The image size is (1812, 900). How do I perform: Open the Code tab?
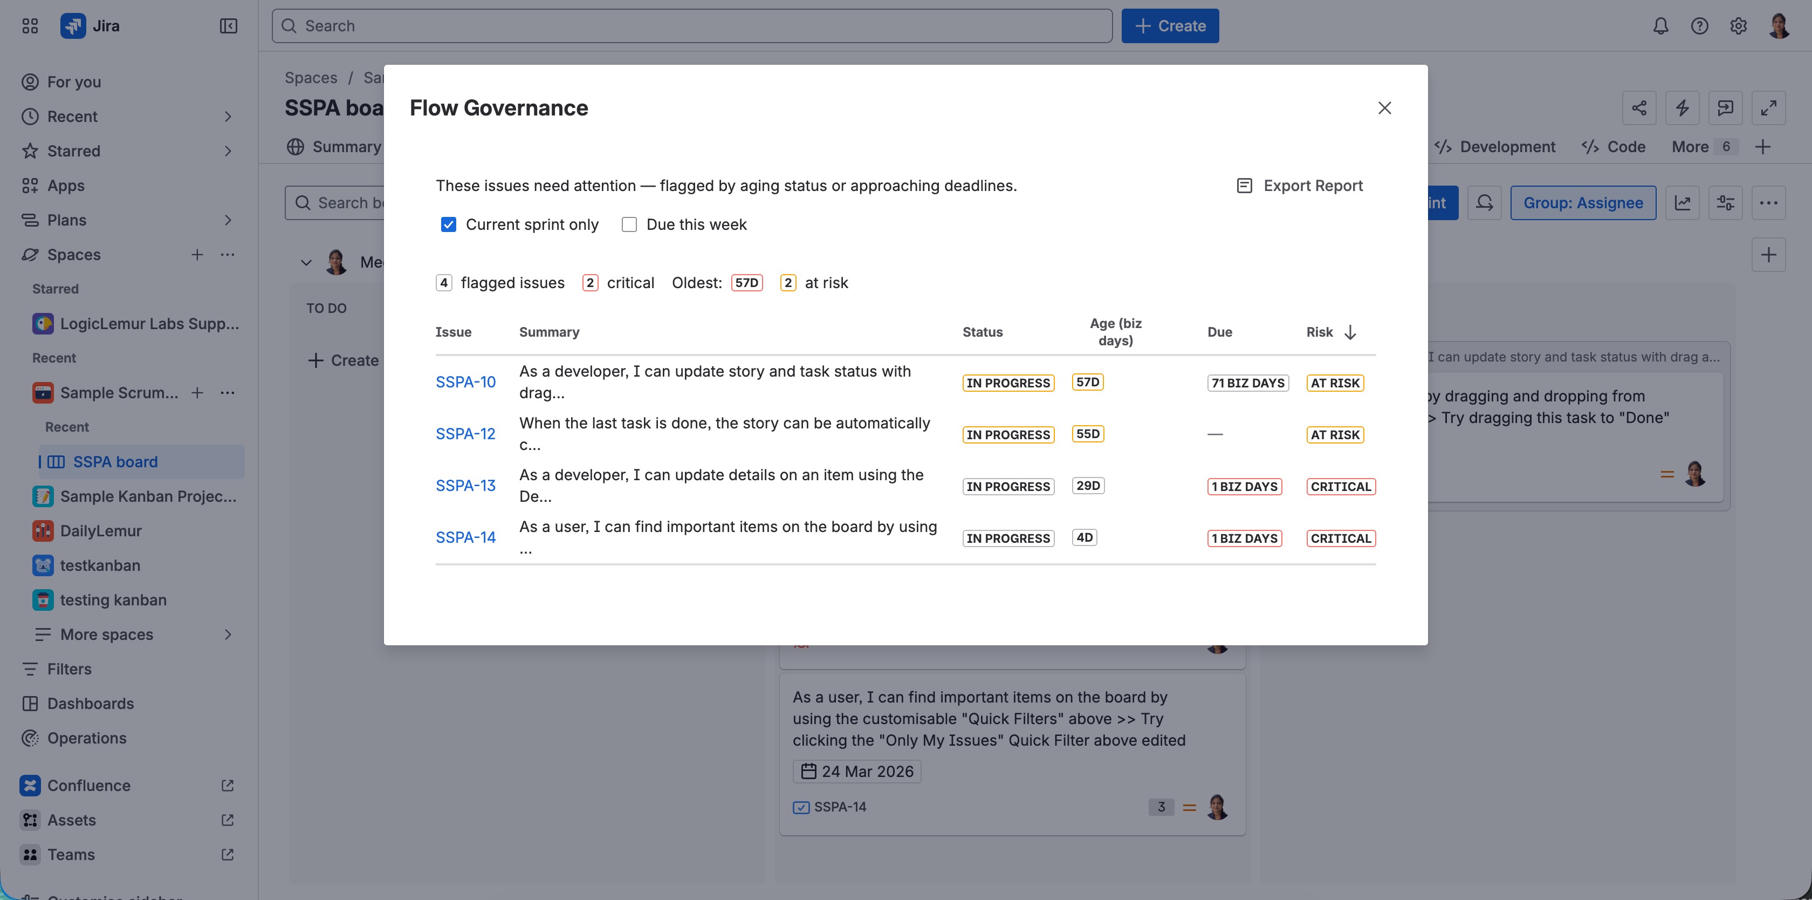point(1613,147)
